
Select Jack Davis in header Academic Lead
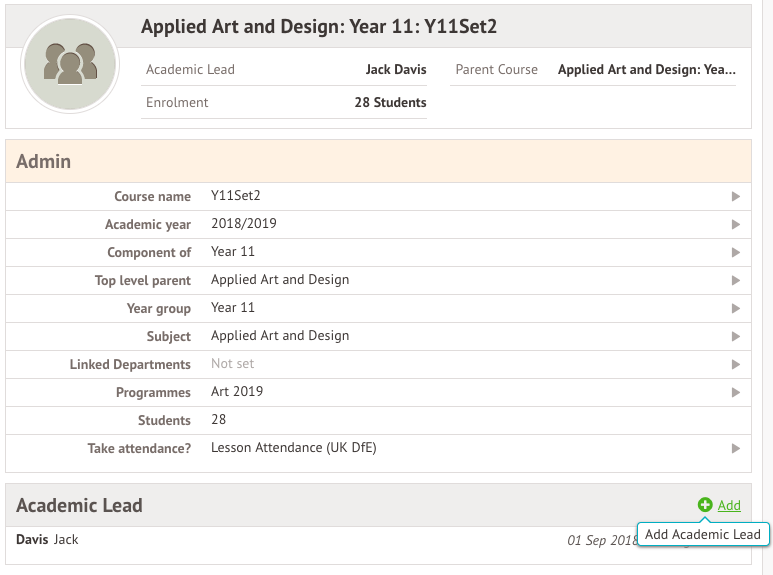click(396, 70)
